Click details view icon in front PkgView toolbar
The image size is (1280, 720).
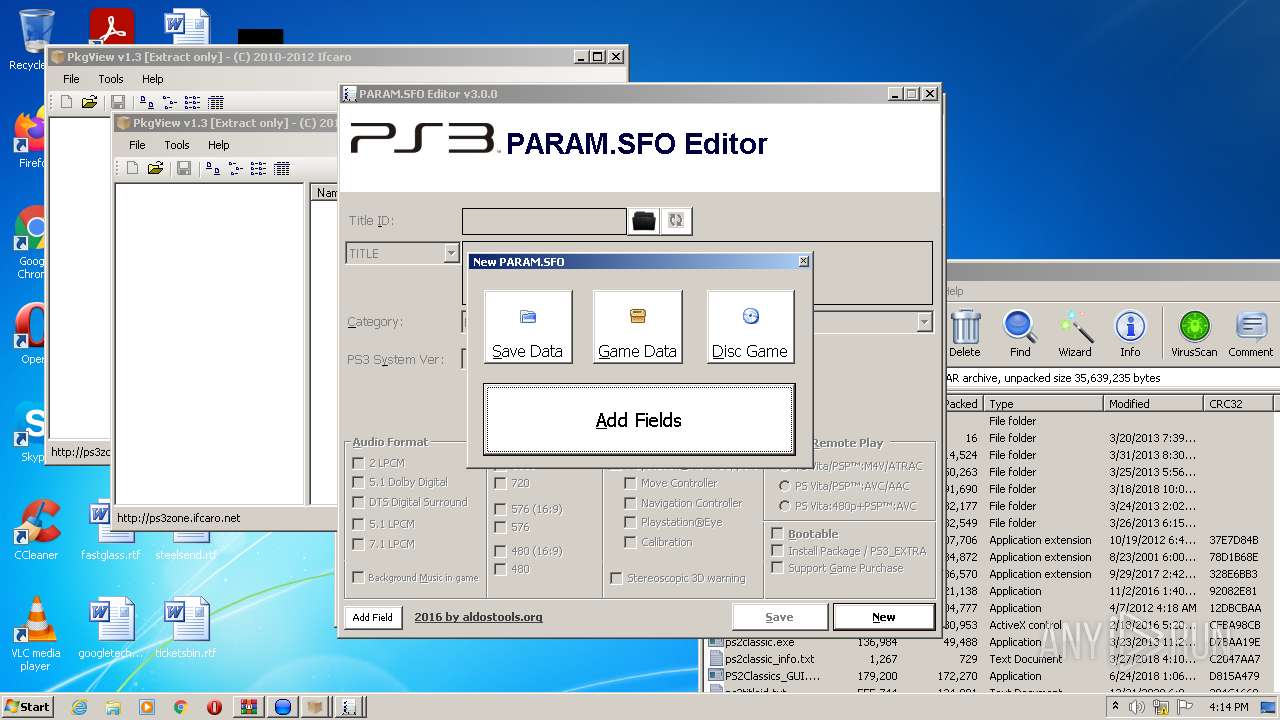[282, 168]
